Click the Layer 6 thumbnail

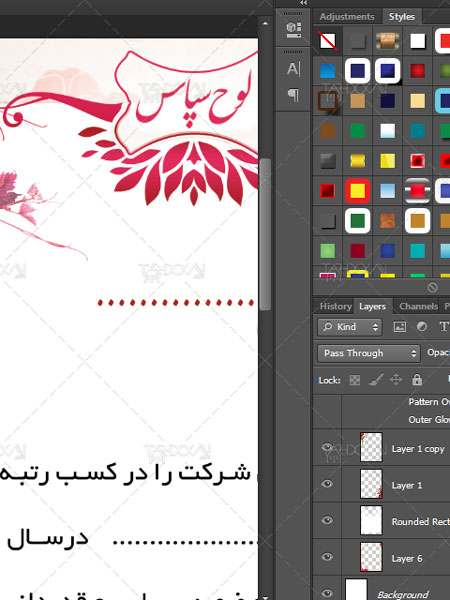pyautogui.click(x=371, y=557)
